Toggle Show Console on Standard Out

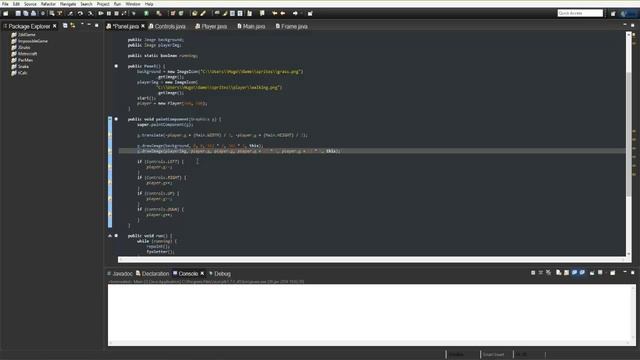(575, 273)
